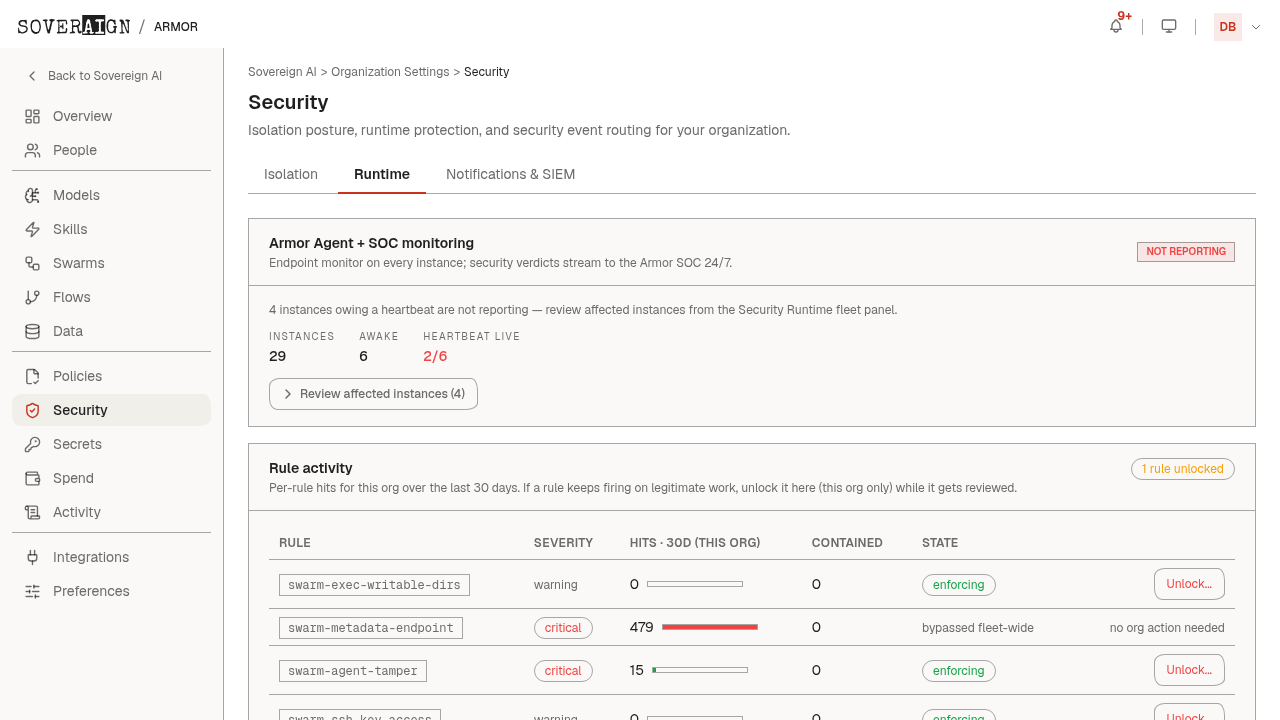Unlock the swarm-exec-writable-dirs rule

click(1189, 584)
